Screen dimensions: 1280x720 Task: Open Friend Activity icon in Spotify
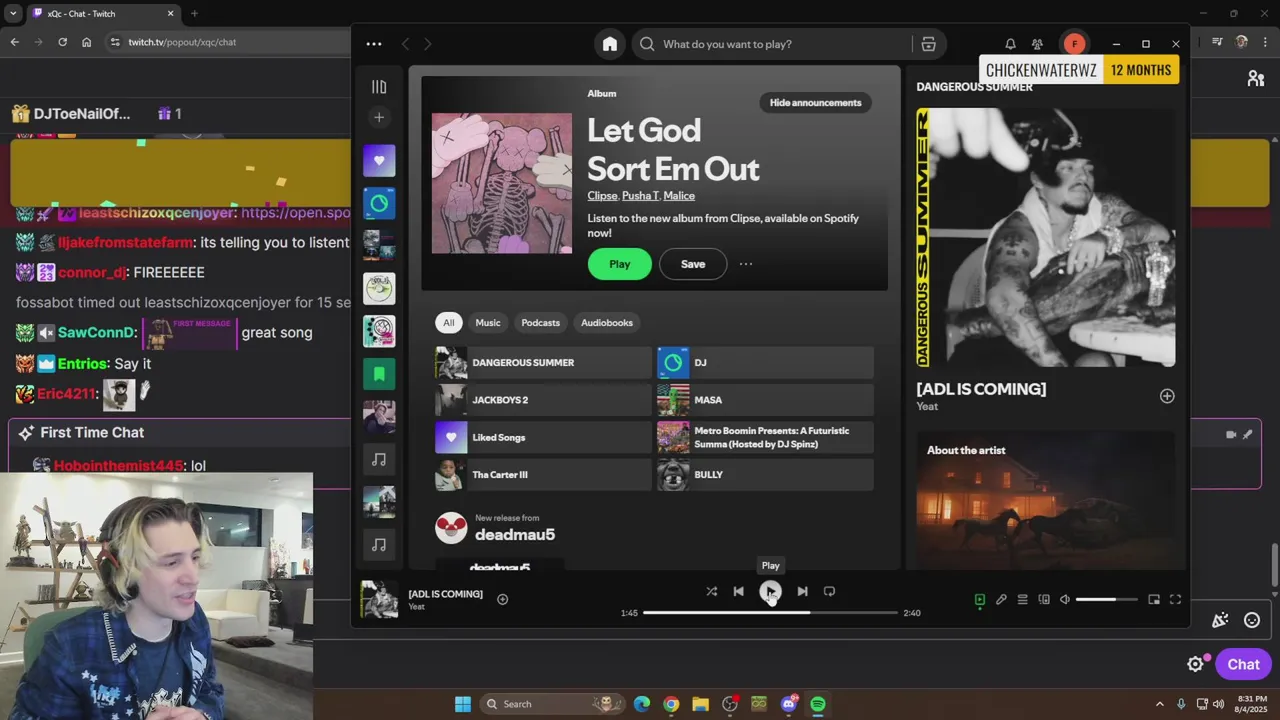(1037, 44)
